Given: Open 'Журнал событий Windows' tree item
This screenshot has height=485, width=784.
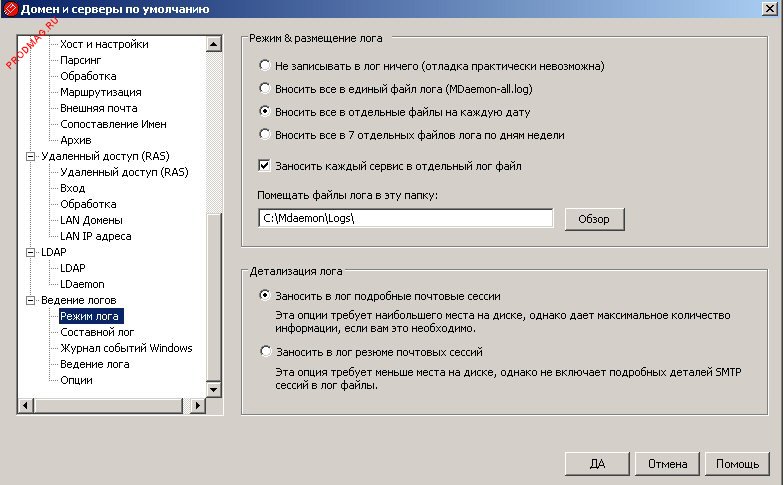Looking at the screenshot, I should 126,348.
